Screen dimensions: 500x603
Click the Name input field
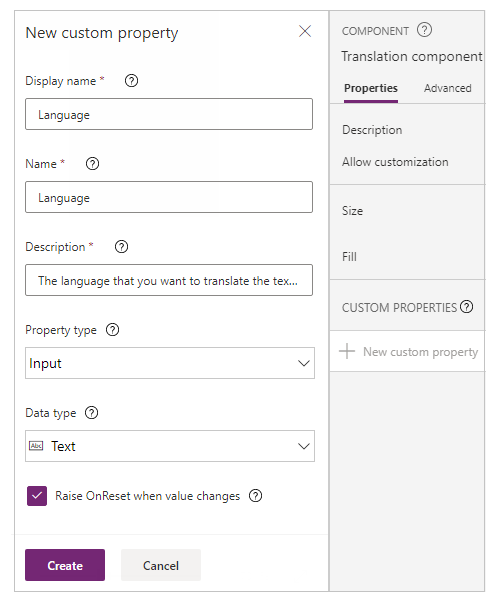pyautogui.click(x=169, y=197)
